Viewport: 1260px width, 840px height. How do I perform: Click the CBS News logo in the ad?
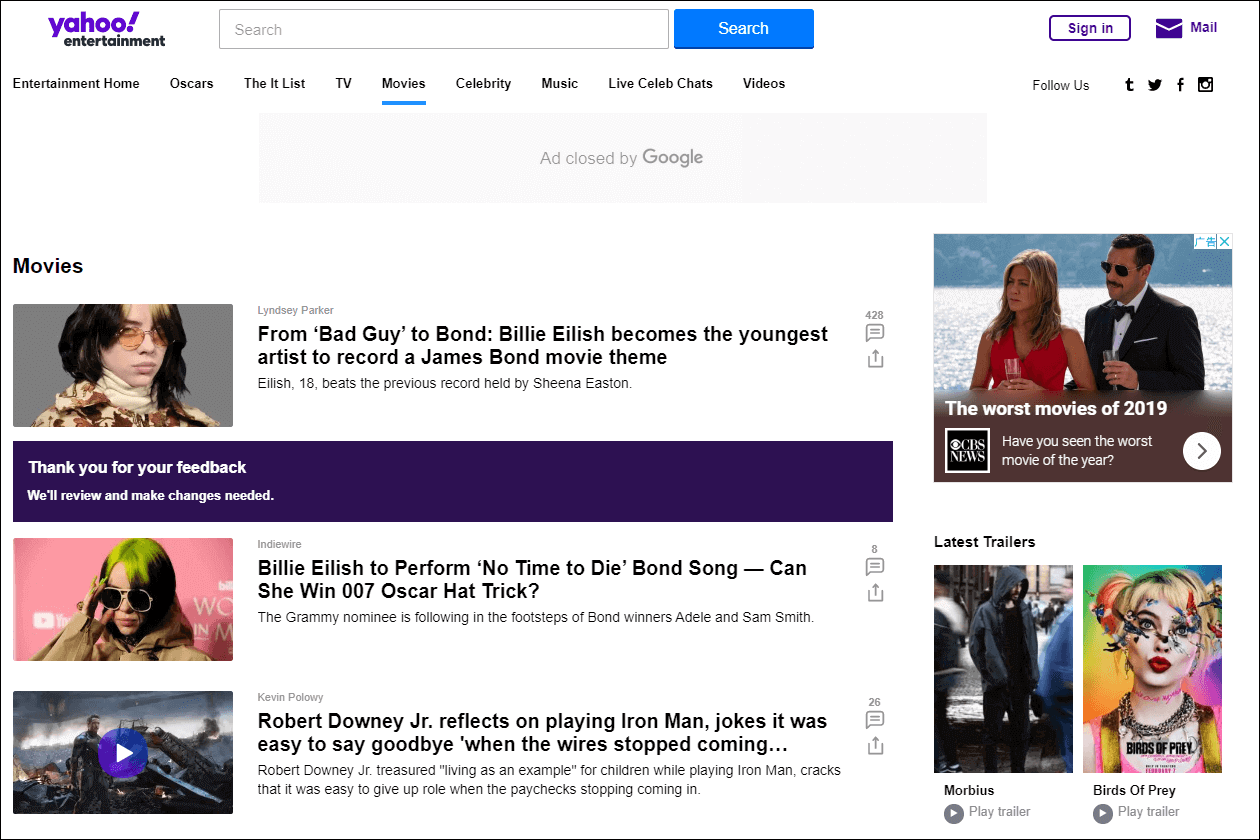point(967,451)
